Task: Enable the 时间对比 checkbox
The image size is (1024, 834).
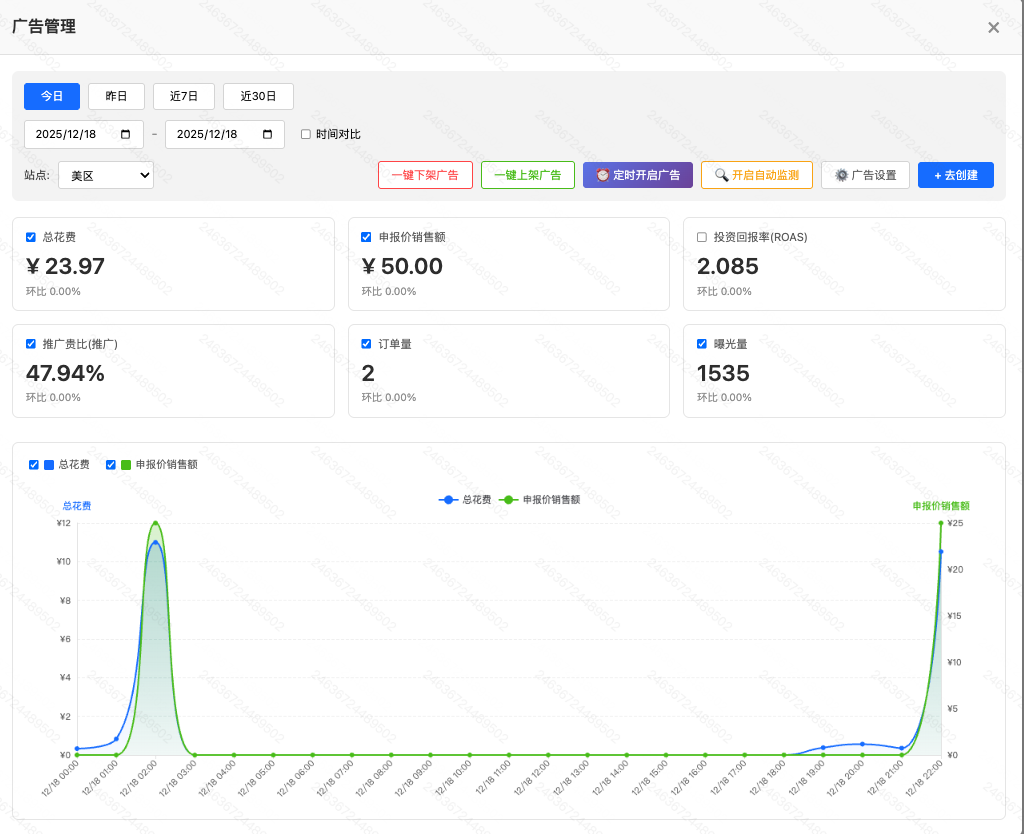Action: [306, 134]
